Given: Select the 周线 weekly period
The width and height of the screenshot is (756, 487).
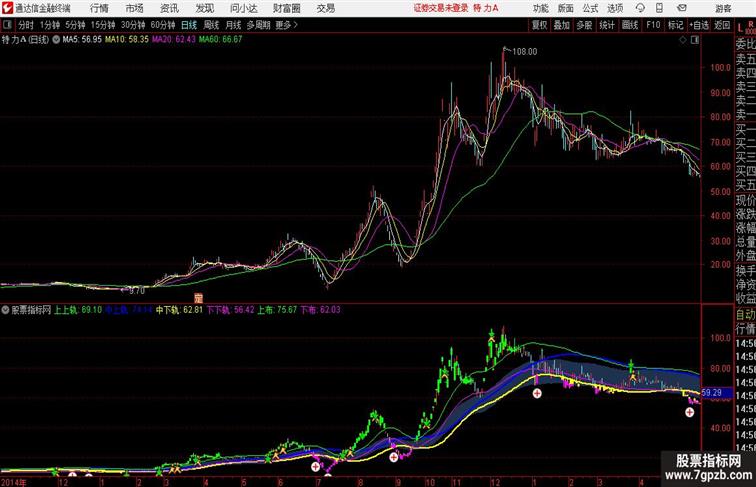Looking at the screenshot, I should point(211,25).
